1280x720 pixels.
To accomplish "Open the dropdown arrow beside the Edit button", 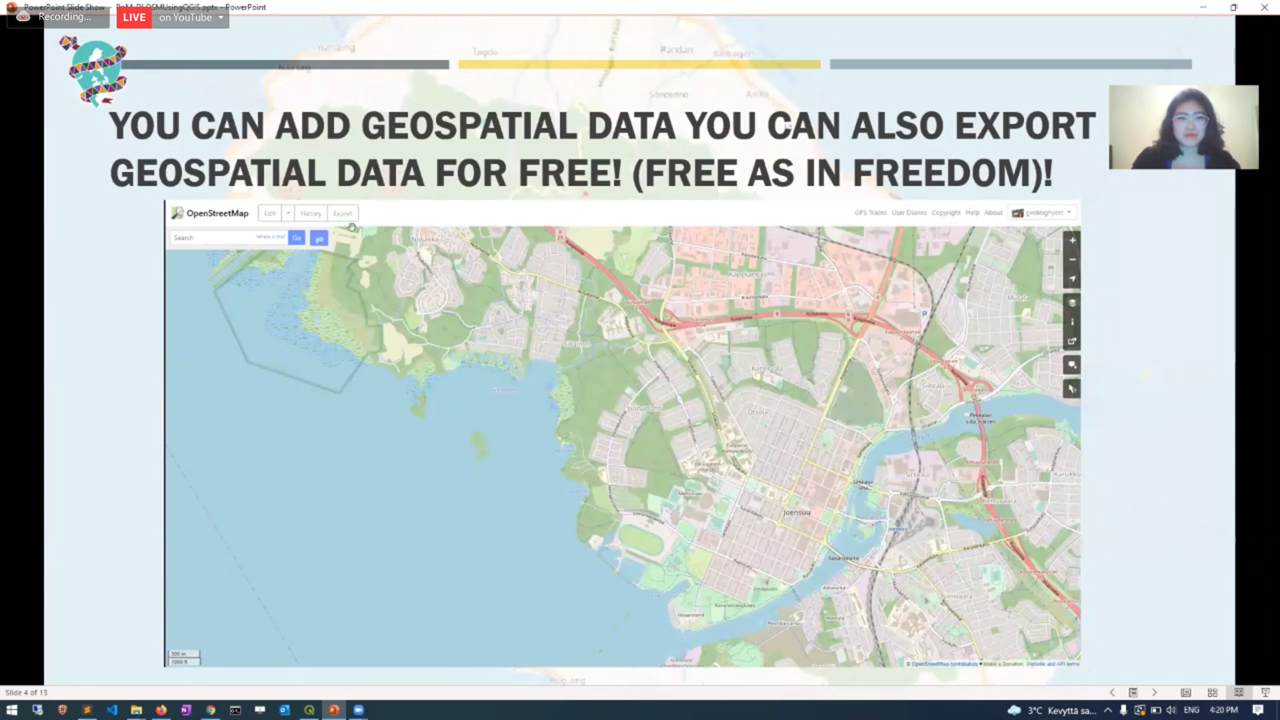I will click(288, 213).
